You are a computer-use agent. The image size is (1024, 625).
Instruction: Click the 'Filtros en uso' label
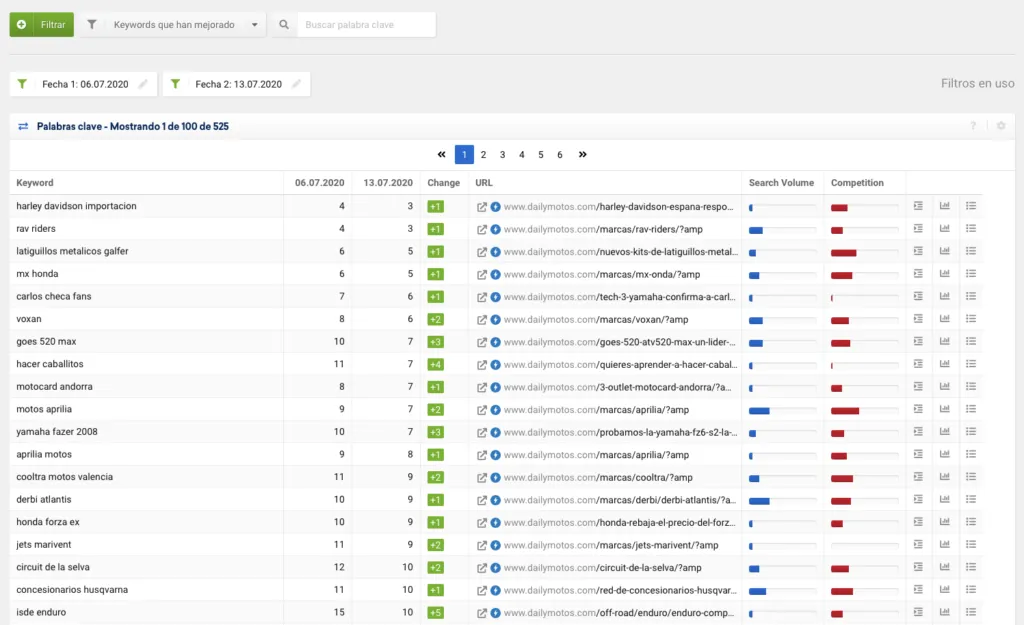(978, 84)
